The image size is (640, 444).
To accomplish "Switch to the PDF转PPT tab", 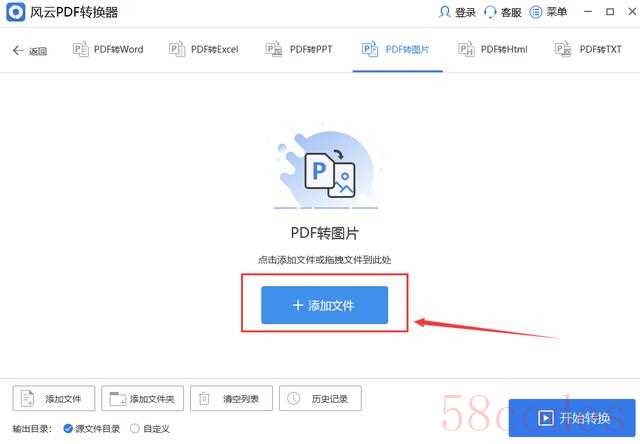I will pyautogui.click(x=299, y=49).
